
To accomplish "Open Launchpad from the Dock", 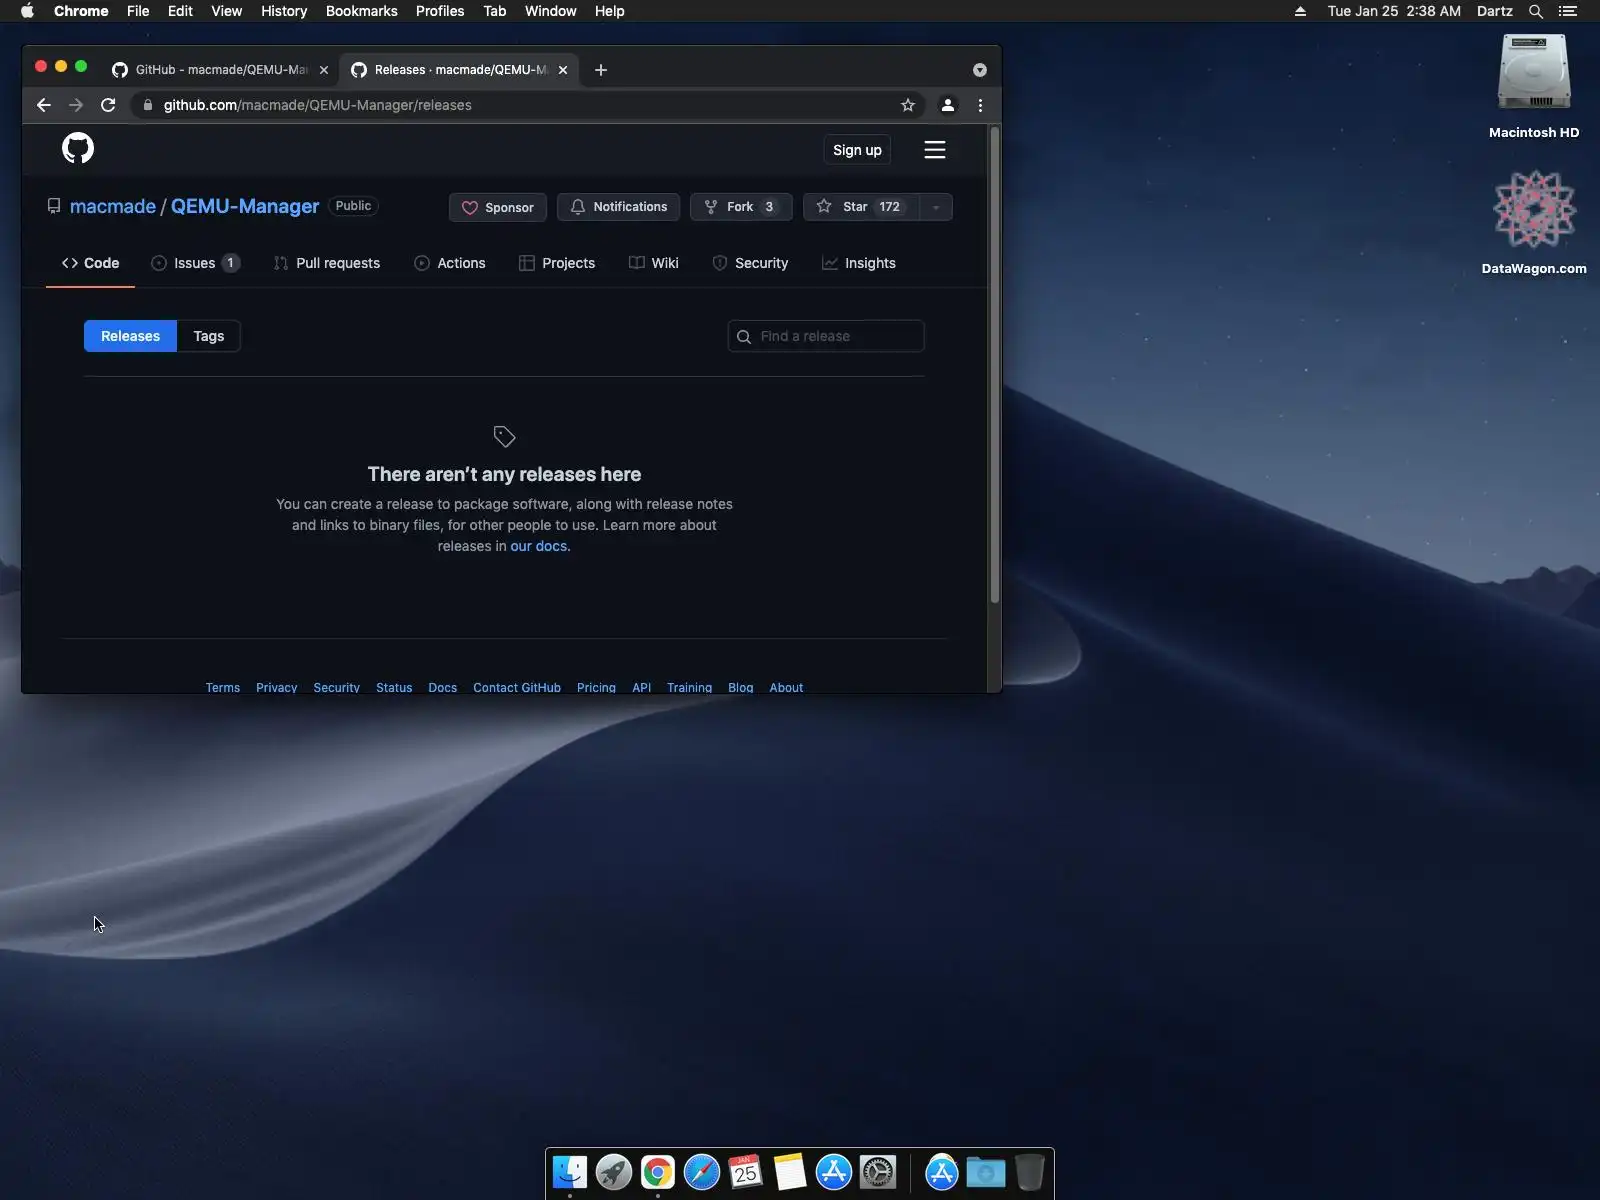I will click(614, 1172).
